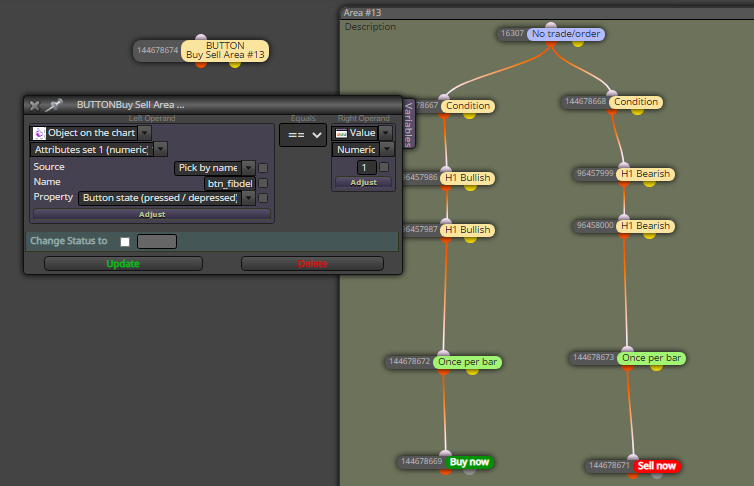Toggle checkbox next to Property row
754x486 pixels.
click(263, 198)
